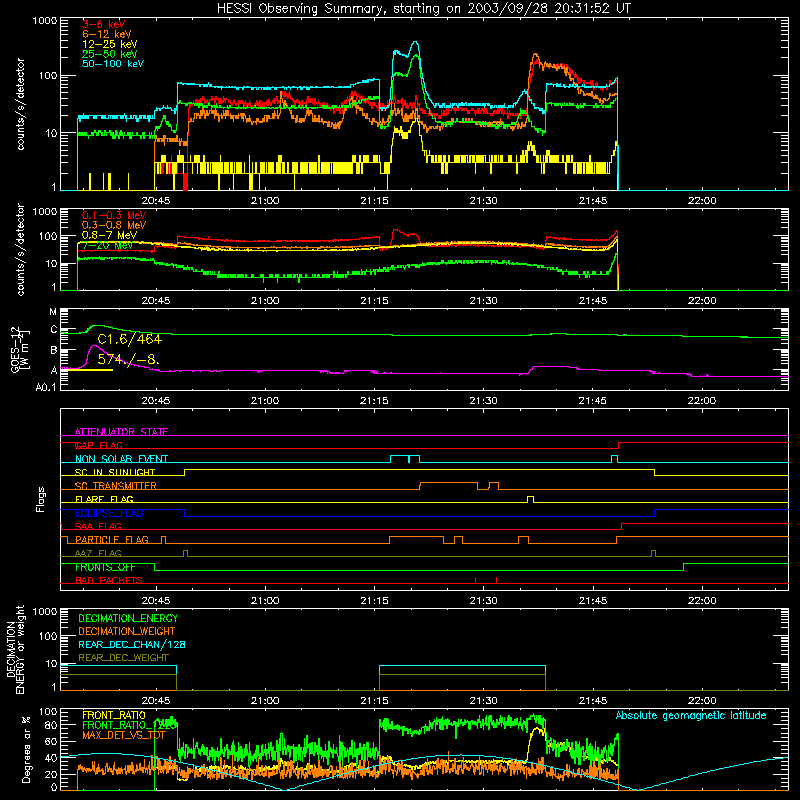Click the NON_SOLAR_EVENT pulse near 21:19
This screenshot has width=800, height=800.
pos(405,458)
